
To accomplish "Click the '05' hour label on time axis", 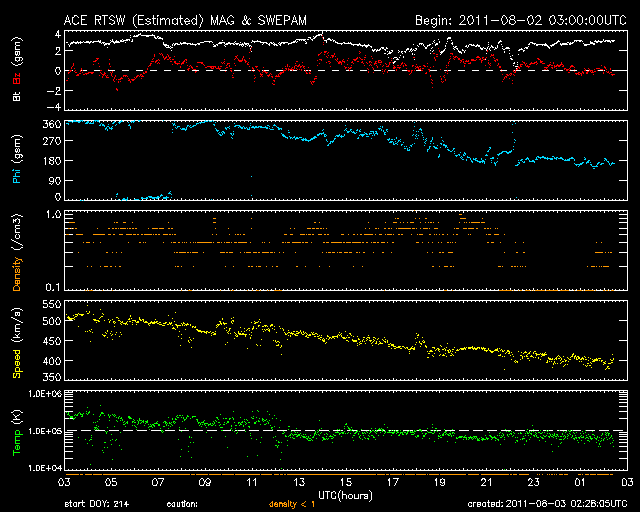I will (x=111, y=483).
